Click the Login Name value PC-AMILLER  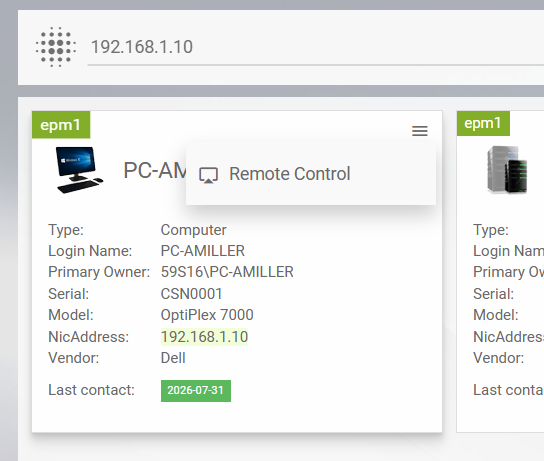203,251
